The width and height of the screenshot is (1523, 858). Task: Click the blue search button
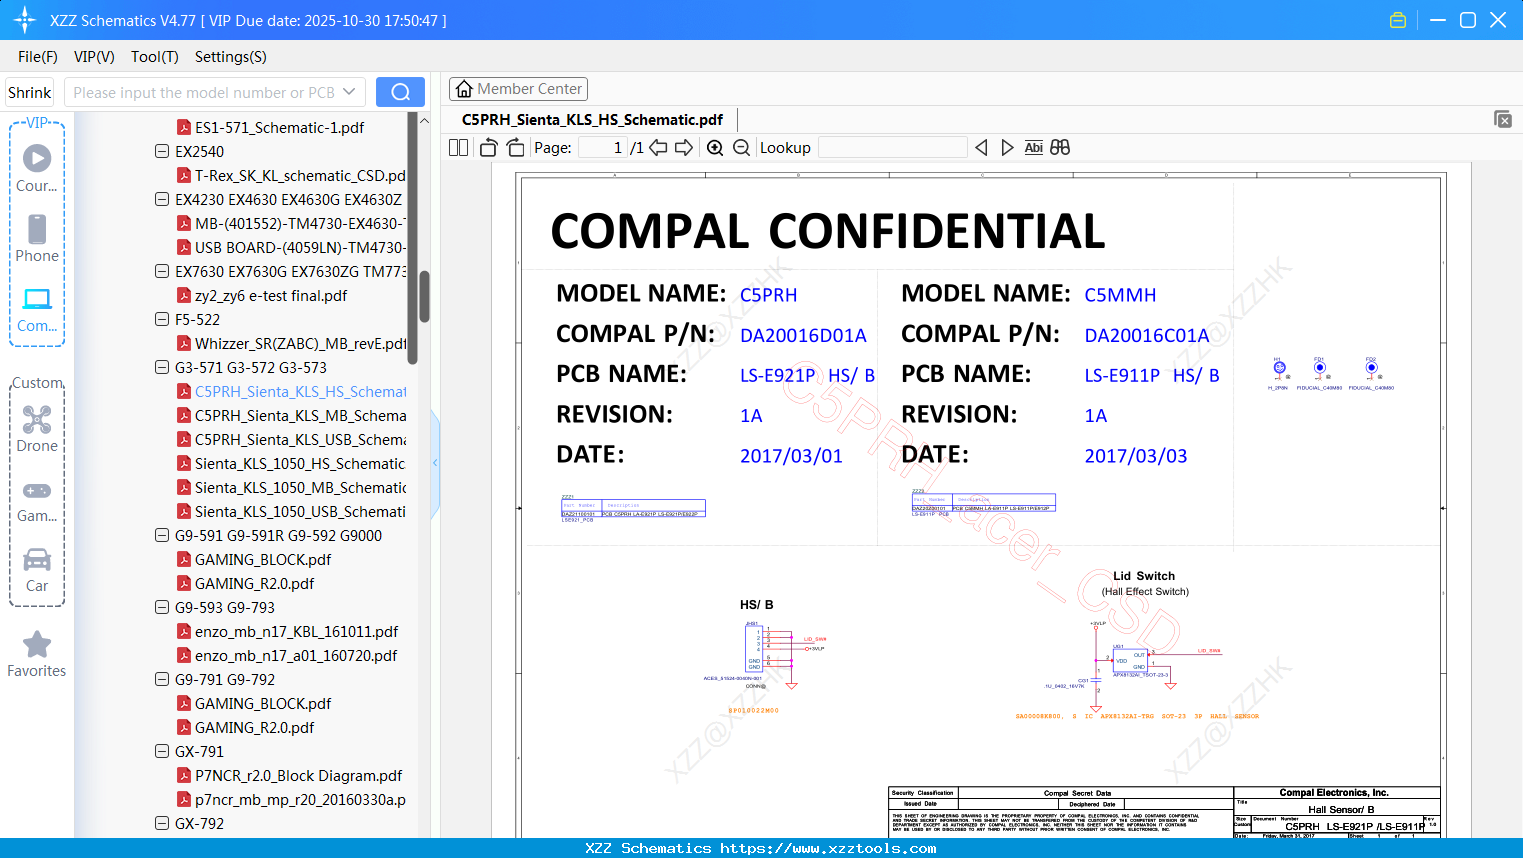(x=400, y=92)
